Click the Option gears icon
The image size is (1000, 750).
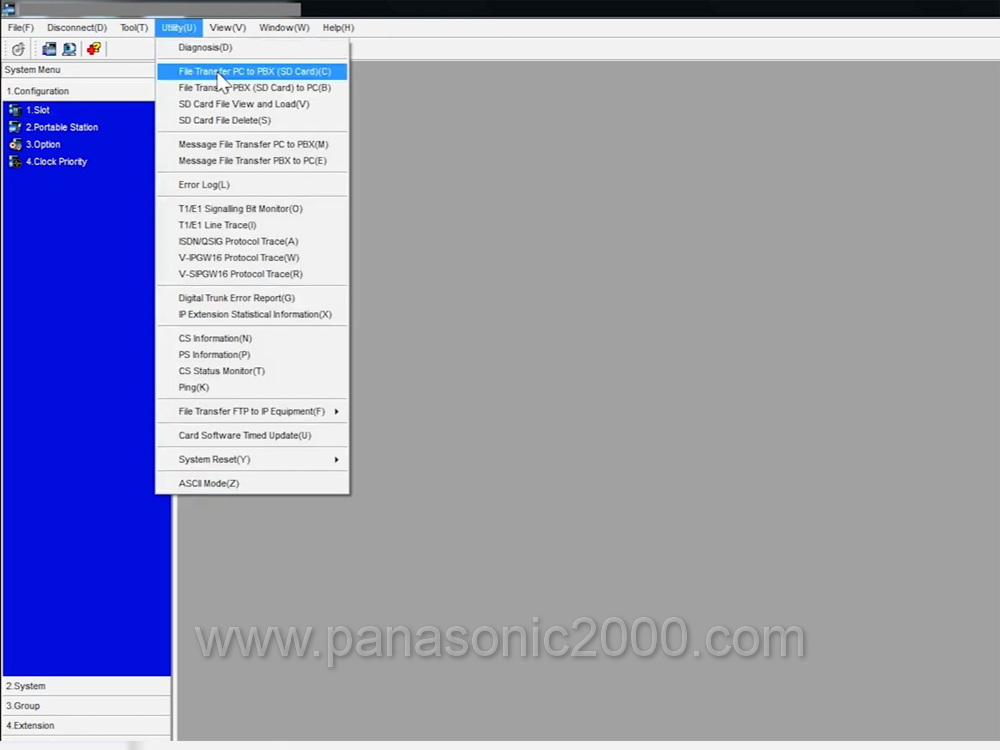pyautogui.click(x=15, y=144)
